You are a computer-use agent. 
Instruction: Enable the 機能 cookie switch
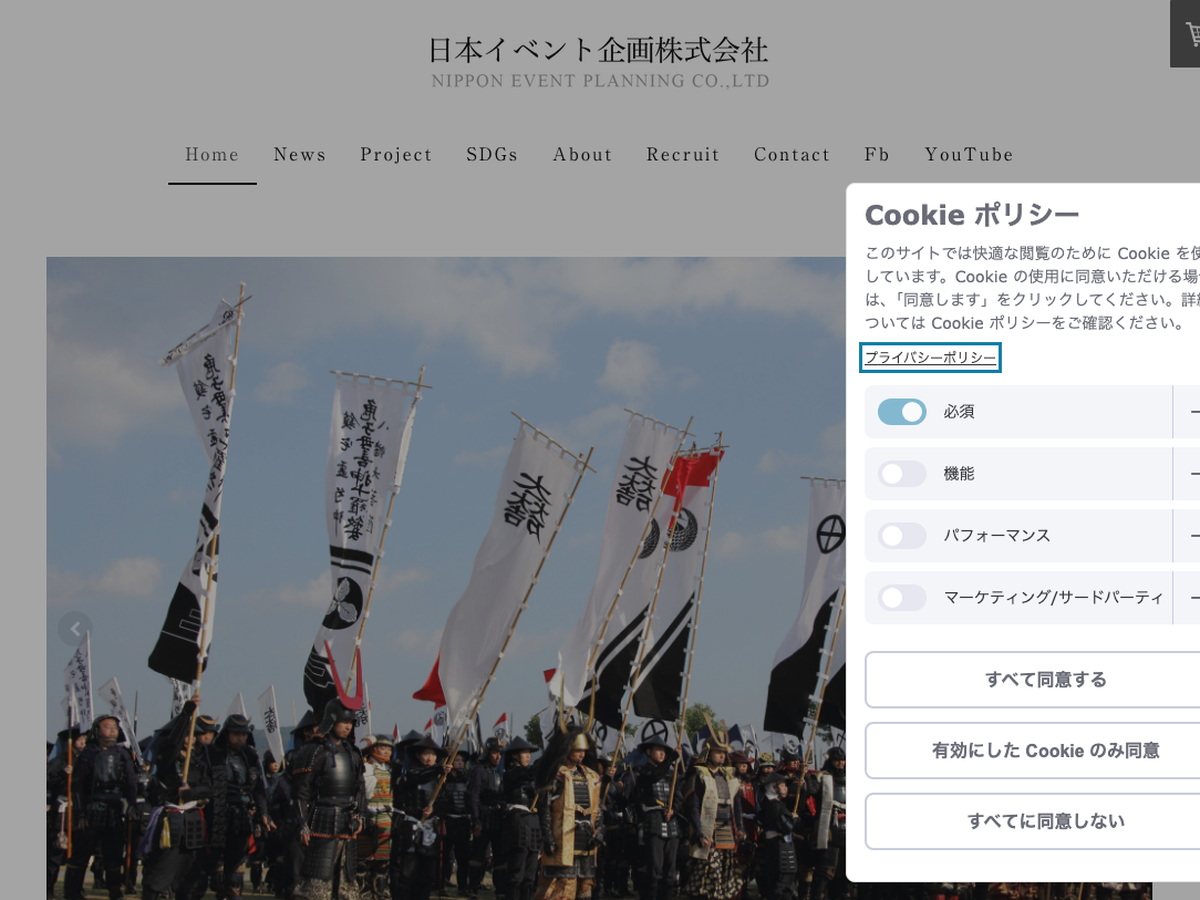902,474
